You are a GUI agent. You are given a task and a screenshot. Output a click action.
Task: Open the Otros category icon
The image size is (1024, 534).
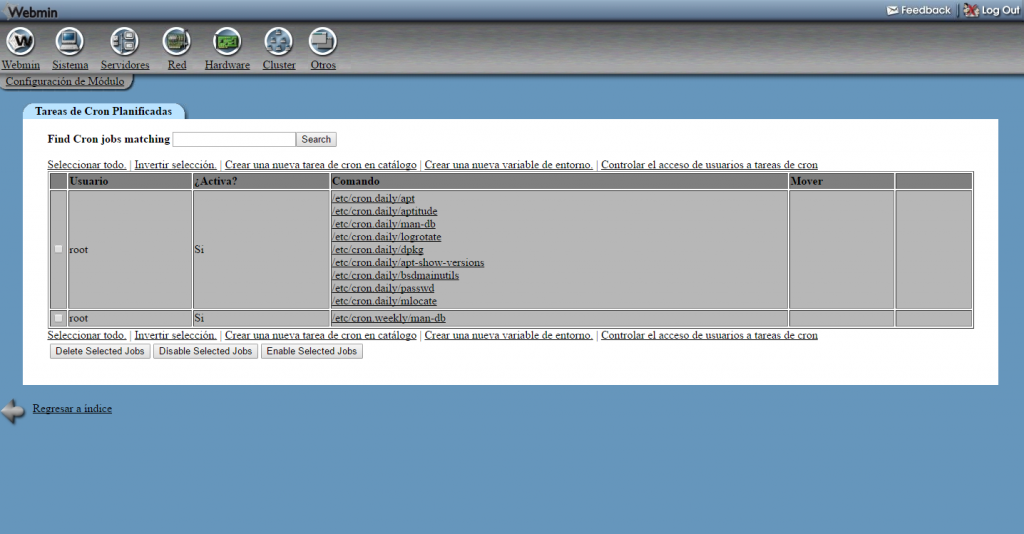322,42
